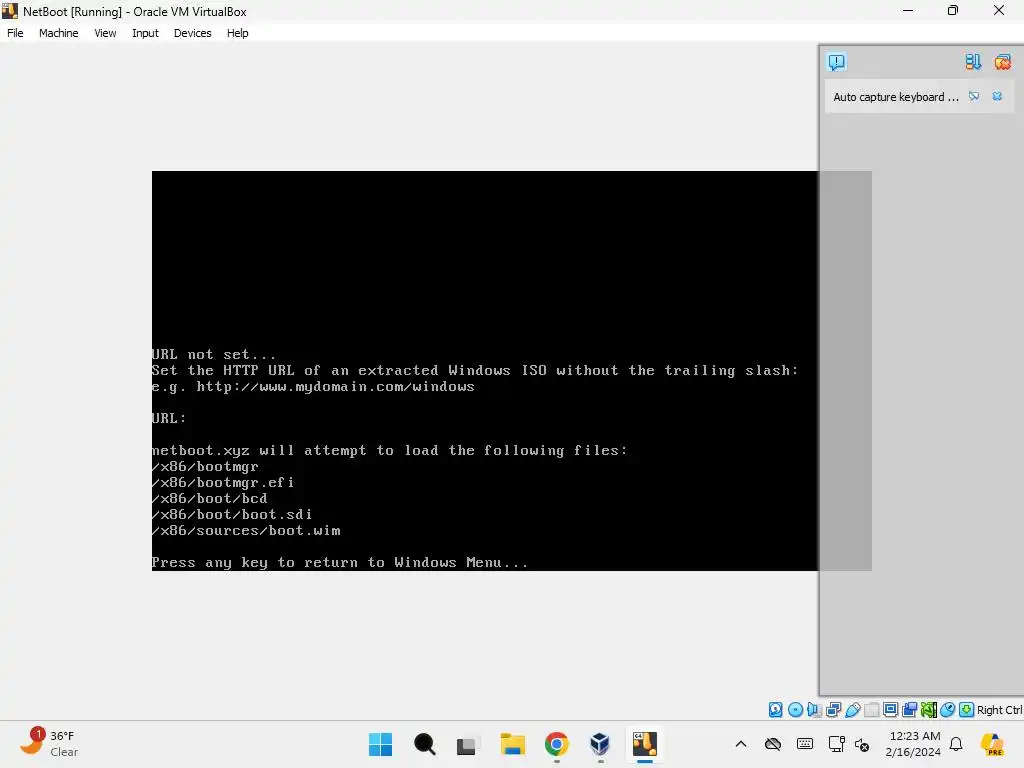The image size is (1024, 768).
Task: Click the VirtualBox title bar app icon
Action: (x=10, y=11)
